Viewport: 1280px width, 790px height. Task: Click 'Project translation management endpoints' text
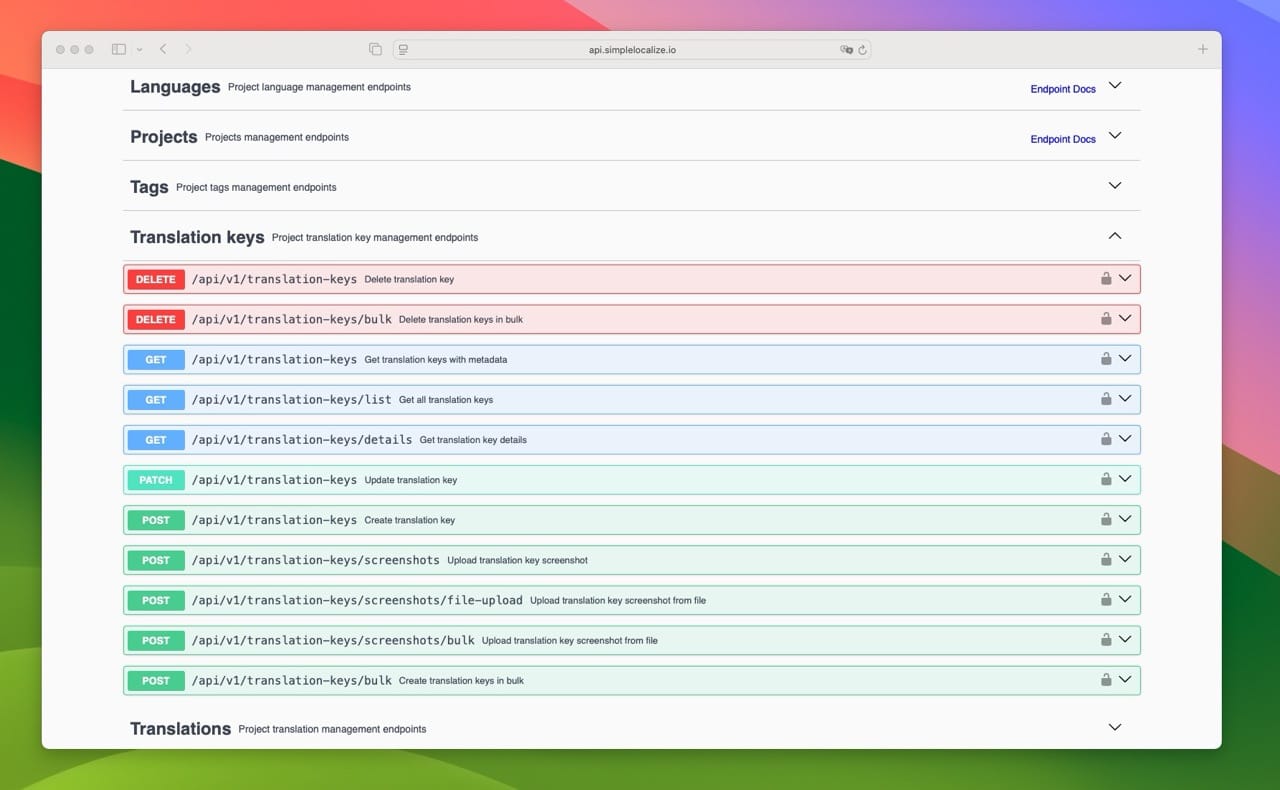[x=332, y=729]
